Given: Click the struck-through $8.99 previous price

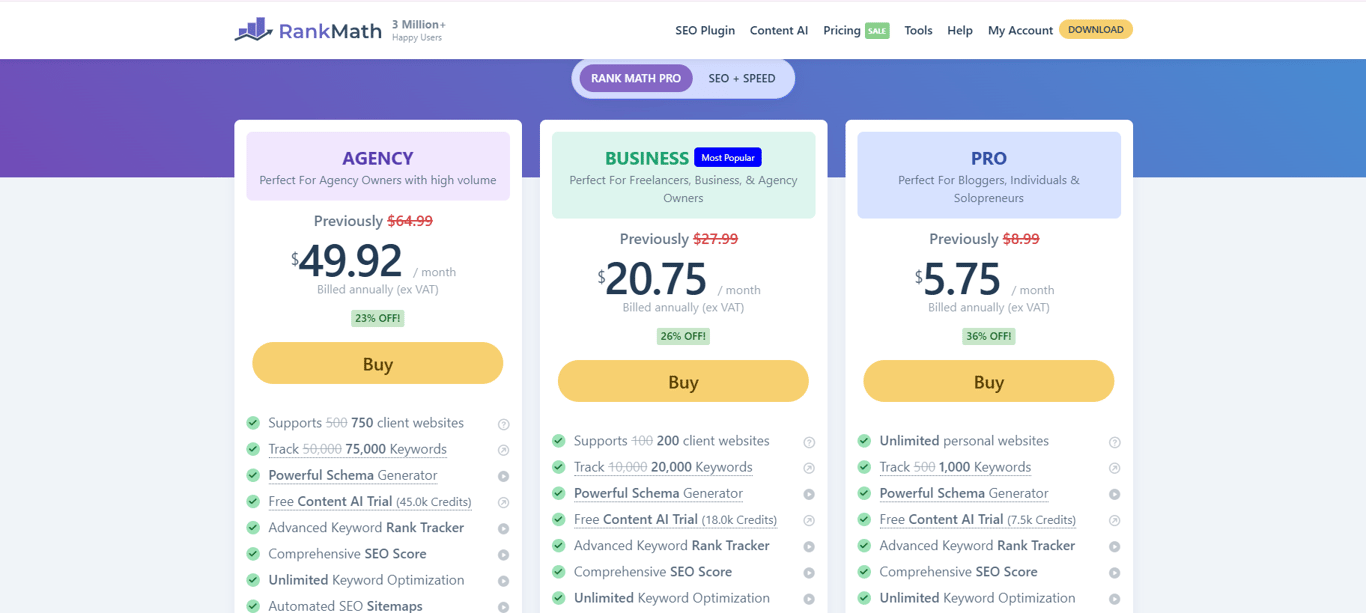Looking at the screenshot, I should click(x=1021, y=239).
